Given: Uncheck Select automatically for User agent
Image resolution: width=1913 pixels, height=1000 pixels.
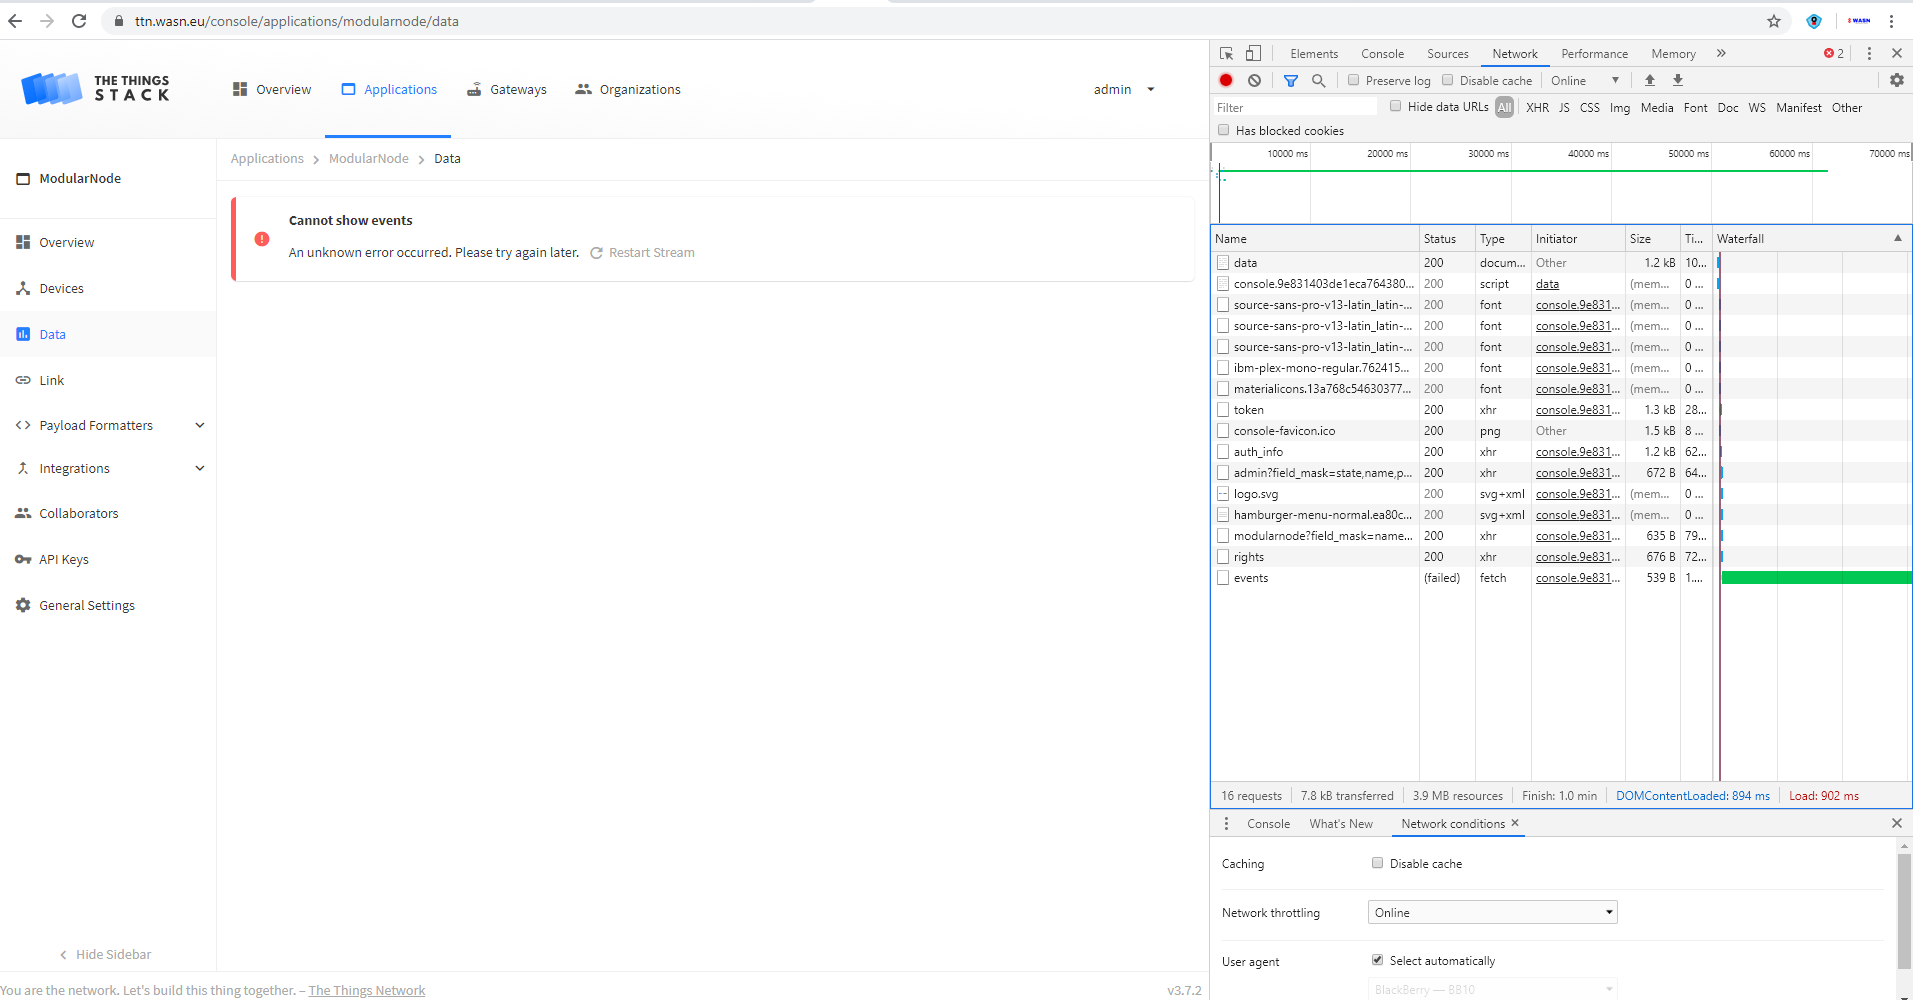Looking at the screenshot, I should [x=1378, y=959].
